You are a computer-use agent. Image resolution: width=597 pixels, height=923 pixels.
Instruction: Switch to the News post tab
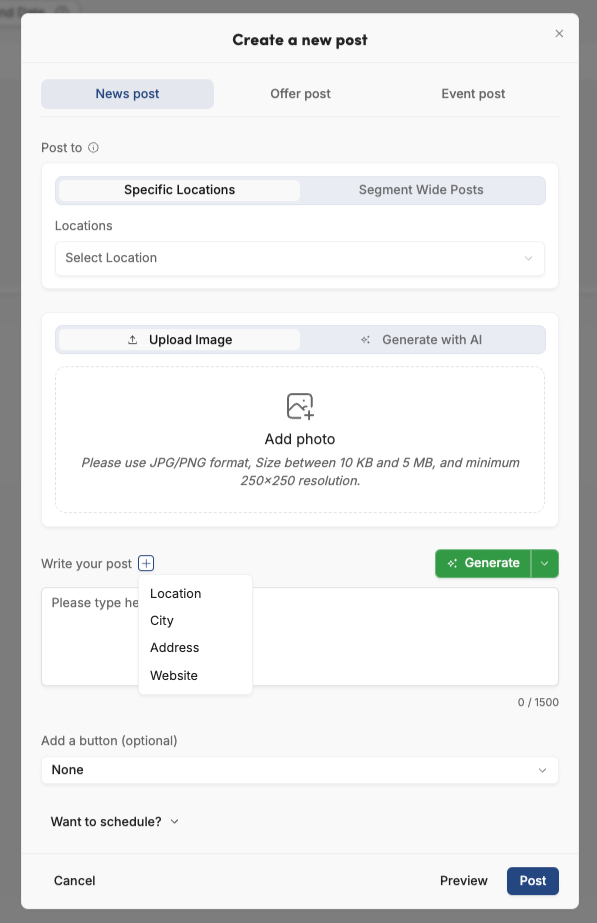(127, 94)
